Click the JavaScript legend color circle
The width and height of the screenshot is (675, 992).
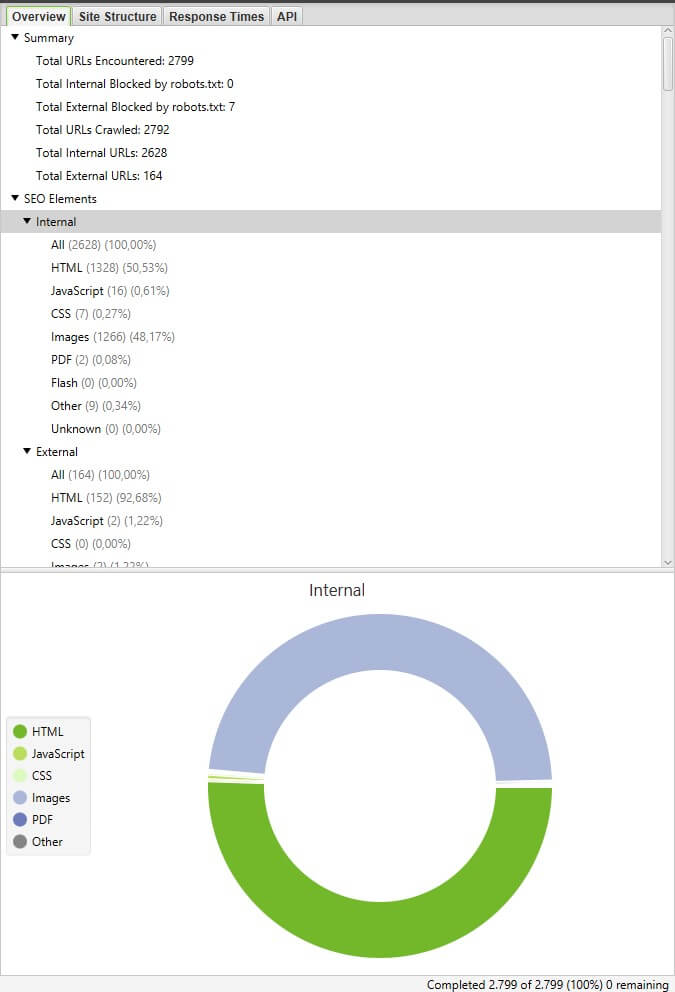tap(20, 754)
